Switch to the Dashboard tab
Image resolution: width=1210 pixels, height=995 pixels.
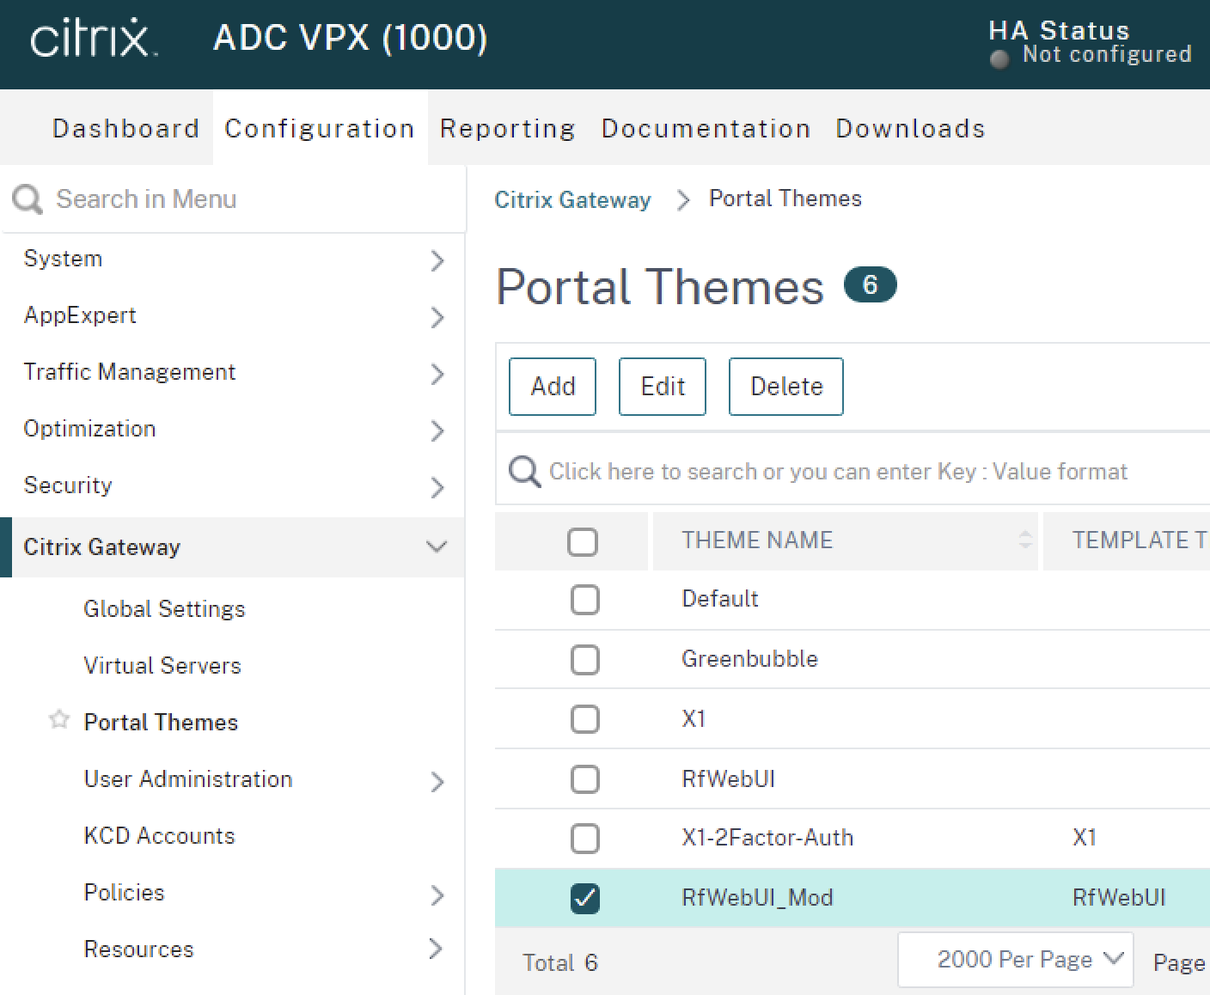coord(125,129)
